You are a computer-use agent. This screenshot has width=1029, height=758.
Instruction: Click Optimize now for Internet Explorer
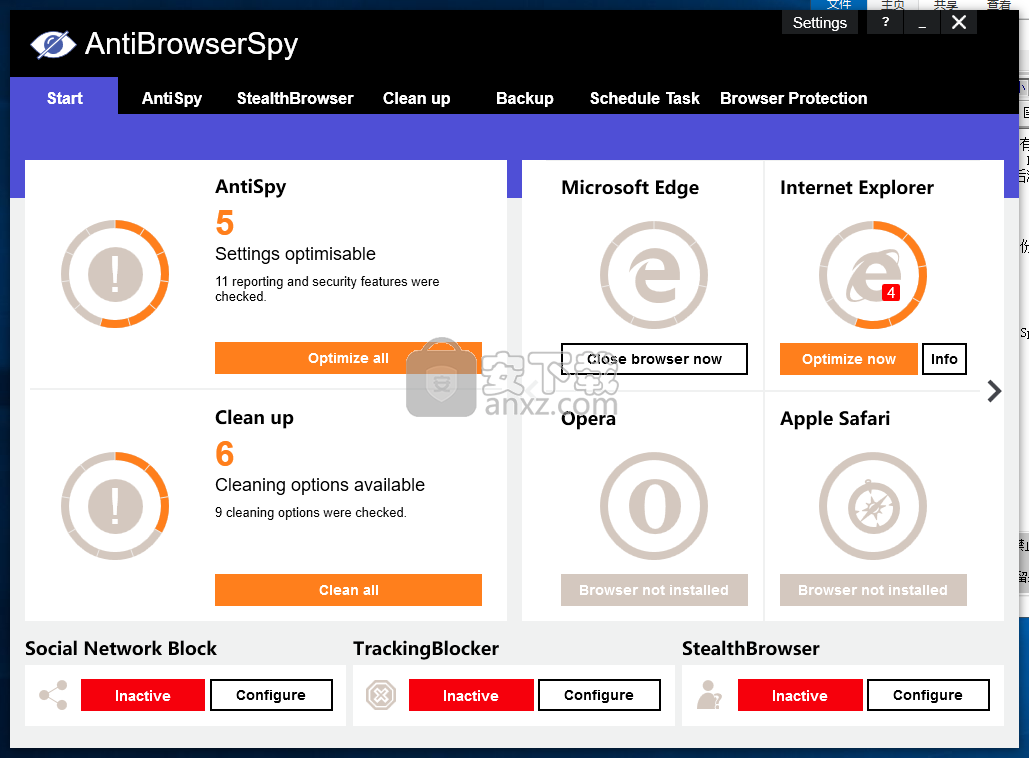point(849,359)
